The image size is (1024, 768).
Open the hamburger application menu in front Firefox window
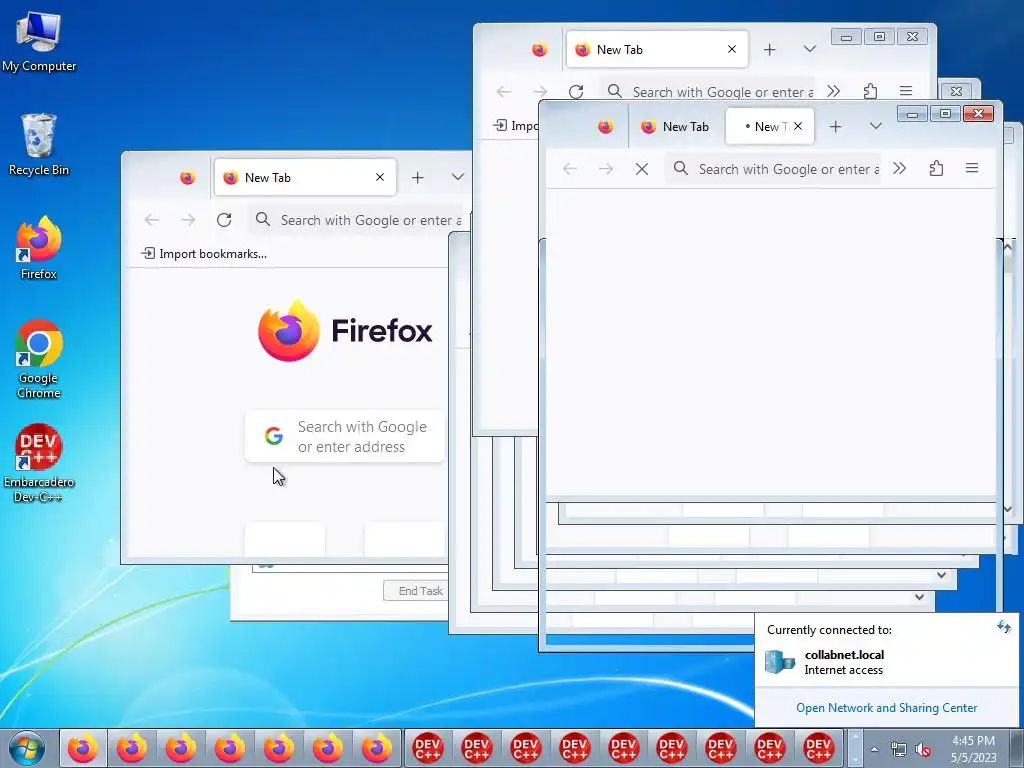(x=972, y=168)
